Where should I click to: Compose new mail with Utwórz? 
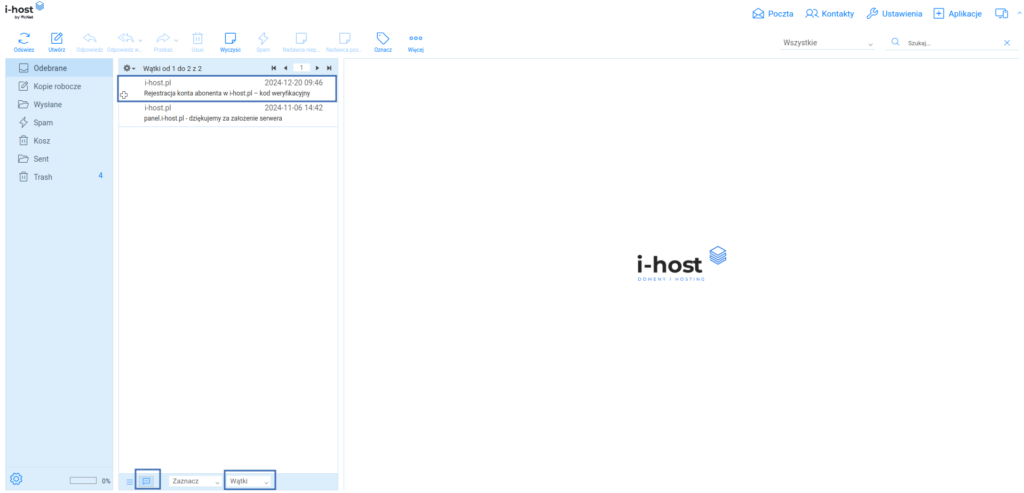(x=57, y=38)
